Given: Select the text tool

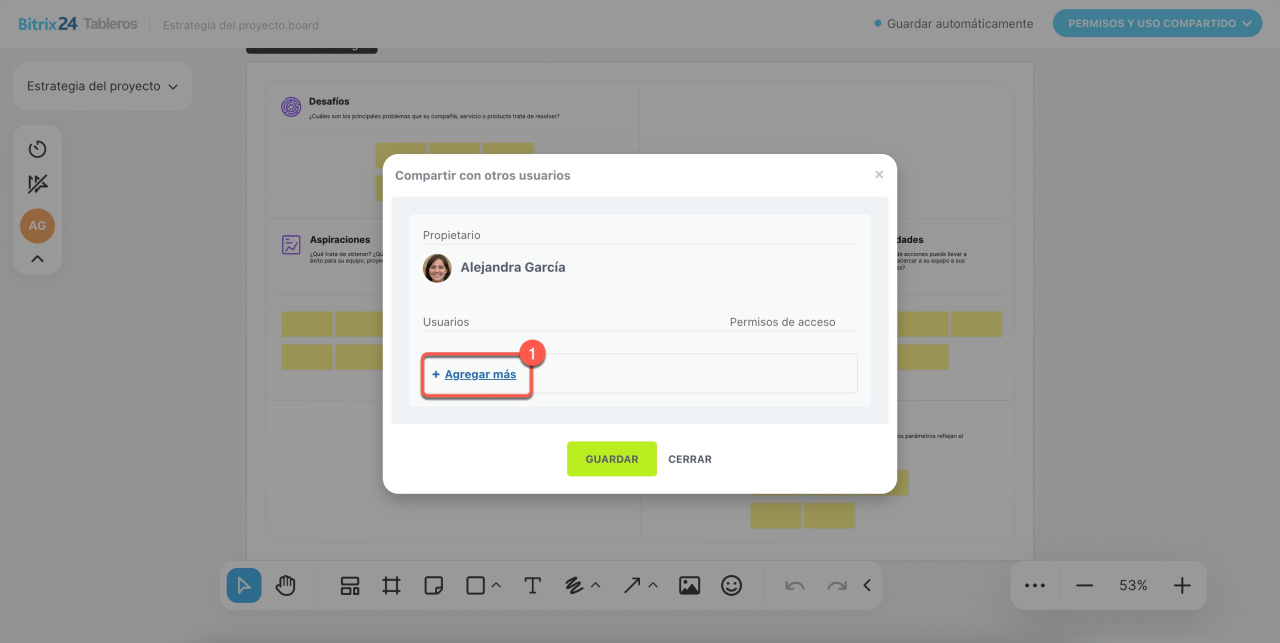Looking at the screenshot, I should point(533,586).
